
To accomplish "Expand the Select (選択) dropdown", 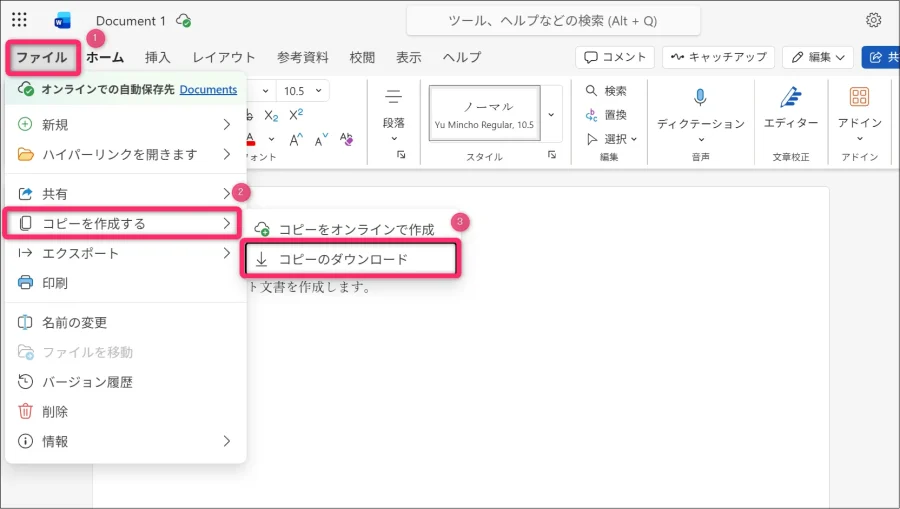I will click(x=612, y=138).
